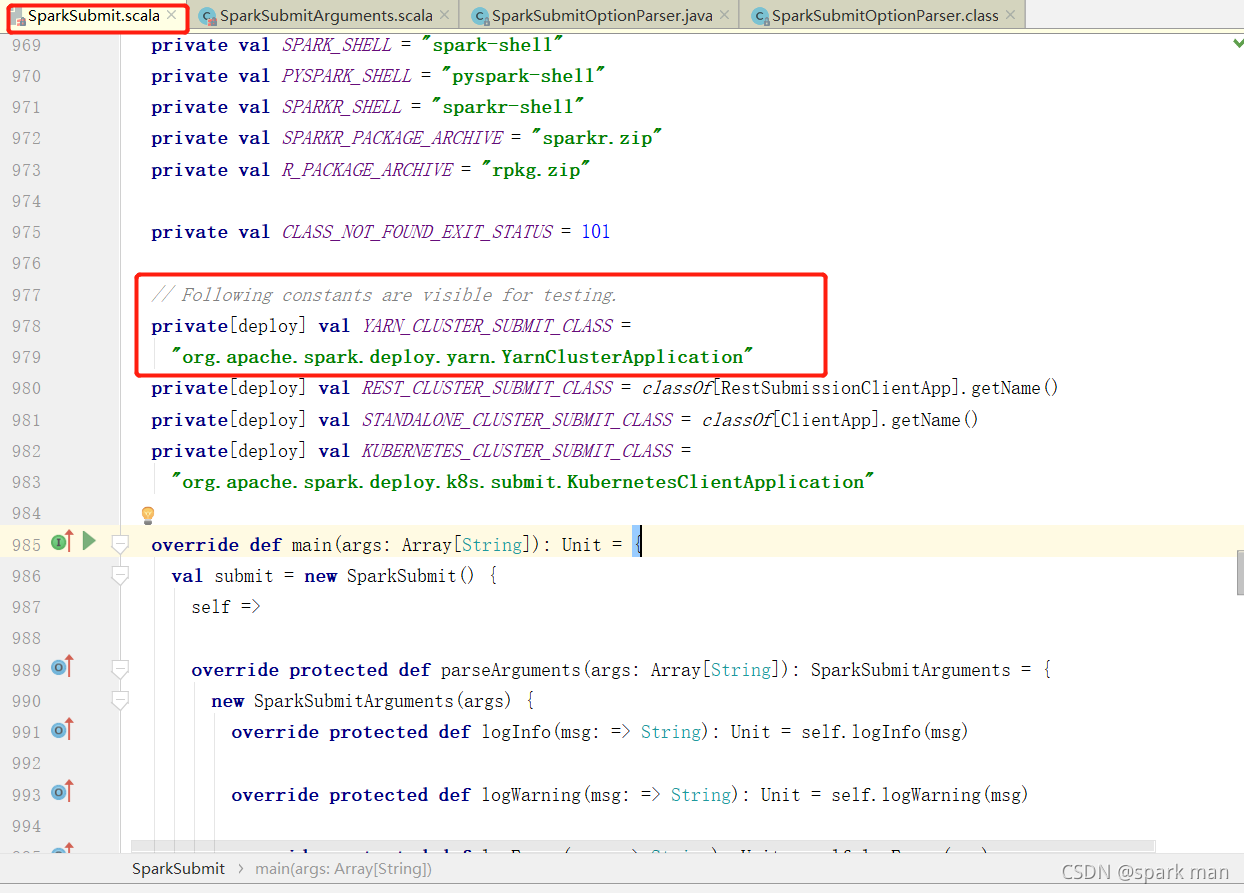
Task: Click the YarnClusterApplication string literal
Action: coord(462,357)
